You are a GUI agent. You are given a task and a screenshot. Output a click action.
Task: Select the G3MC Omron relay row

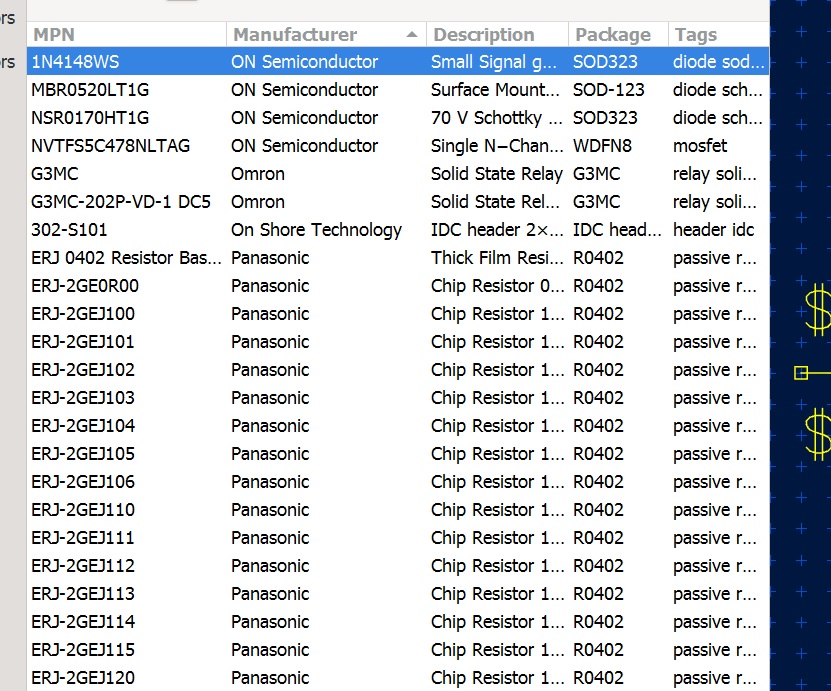click(x=398, y=174)
